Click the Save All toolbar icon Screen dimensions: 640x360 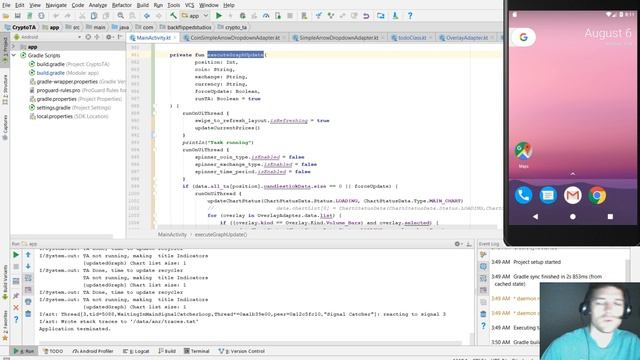coord(18,16)
